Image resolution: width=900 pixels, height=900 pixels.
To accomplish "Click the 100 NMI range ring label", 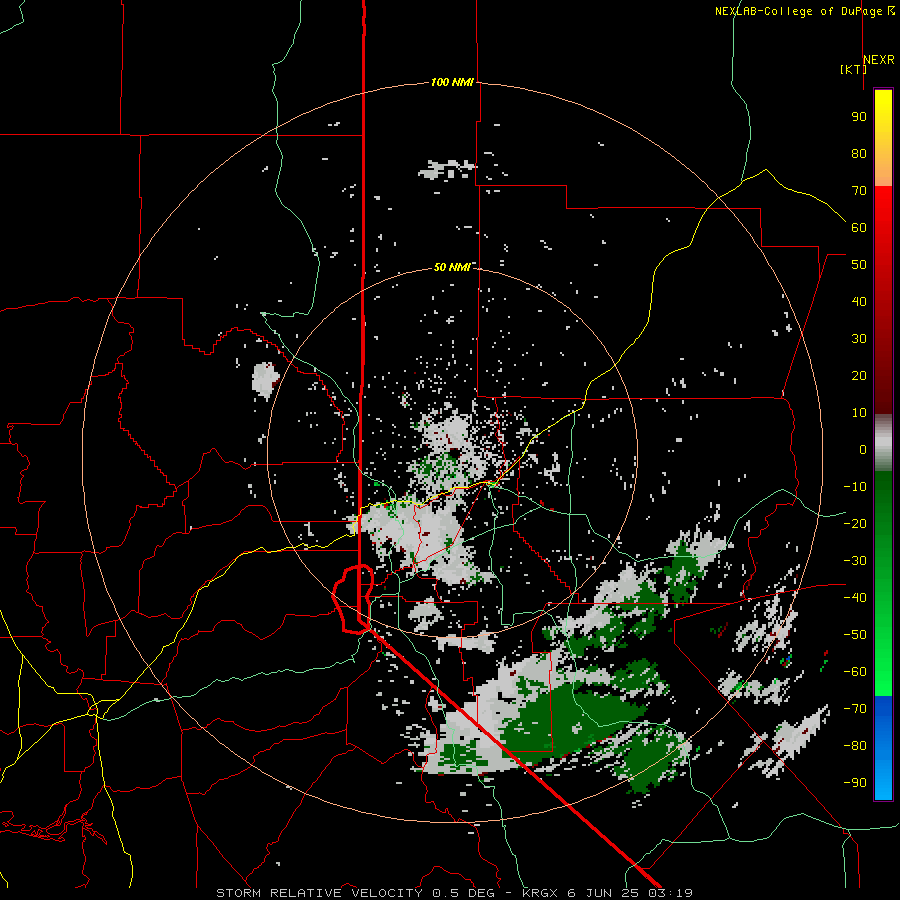I will [x=452, y=83].
